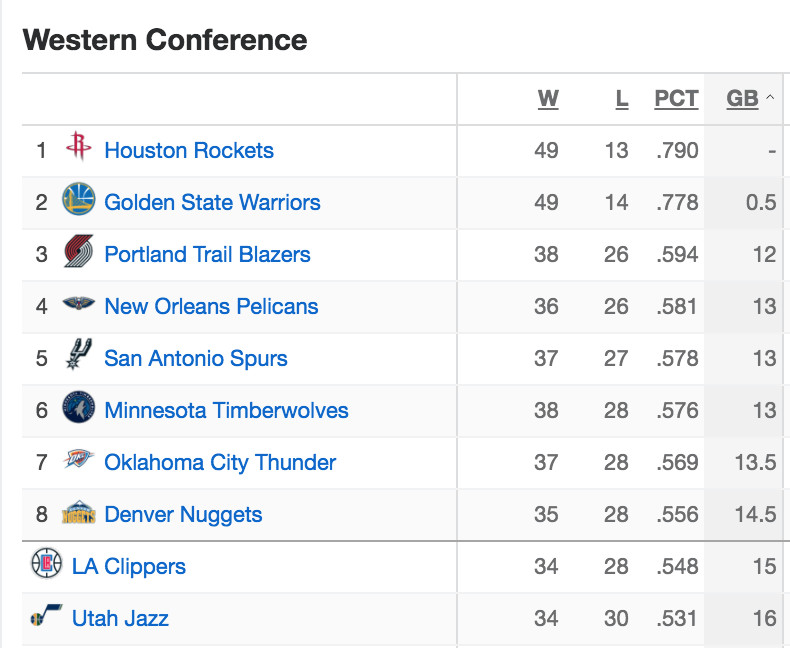
Task: Click the Portland Trail Blazers logo
Action: coord(79,251)
